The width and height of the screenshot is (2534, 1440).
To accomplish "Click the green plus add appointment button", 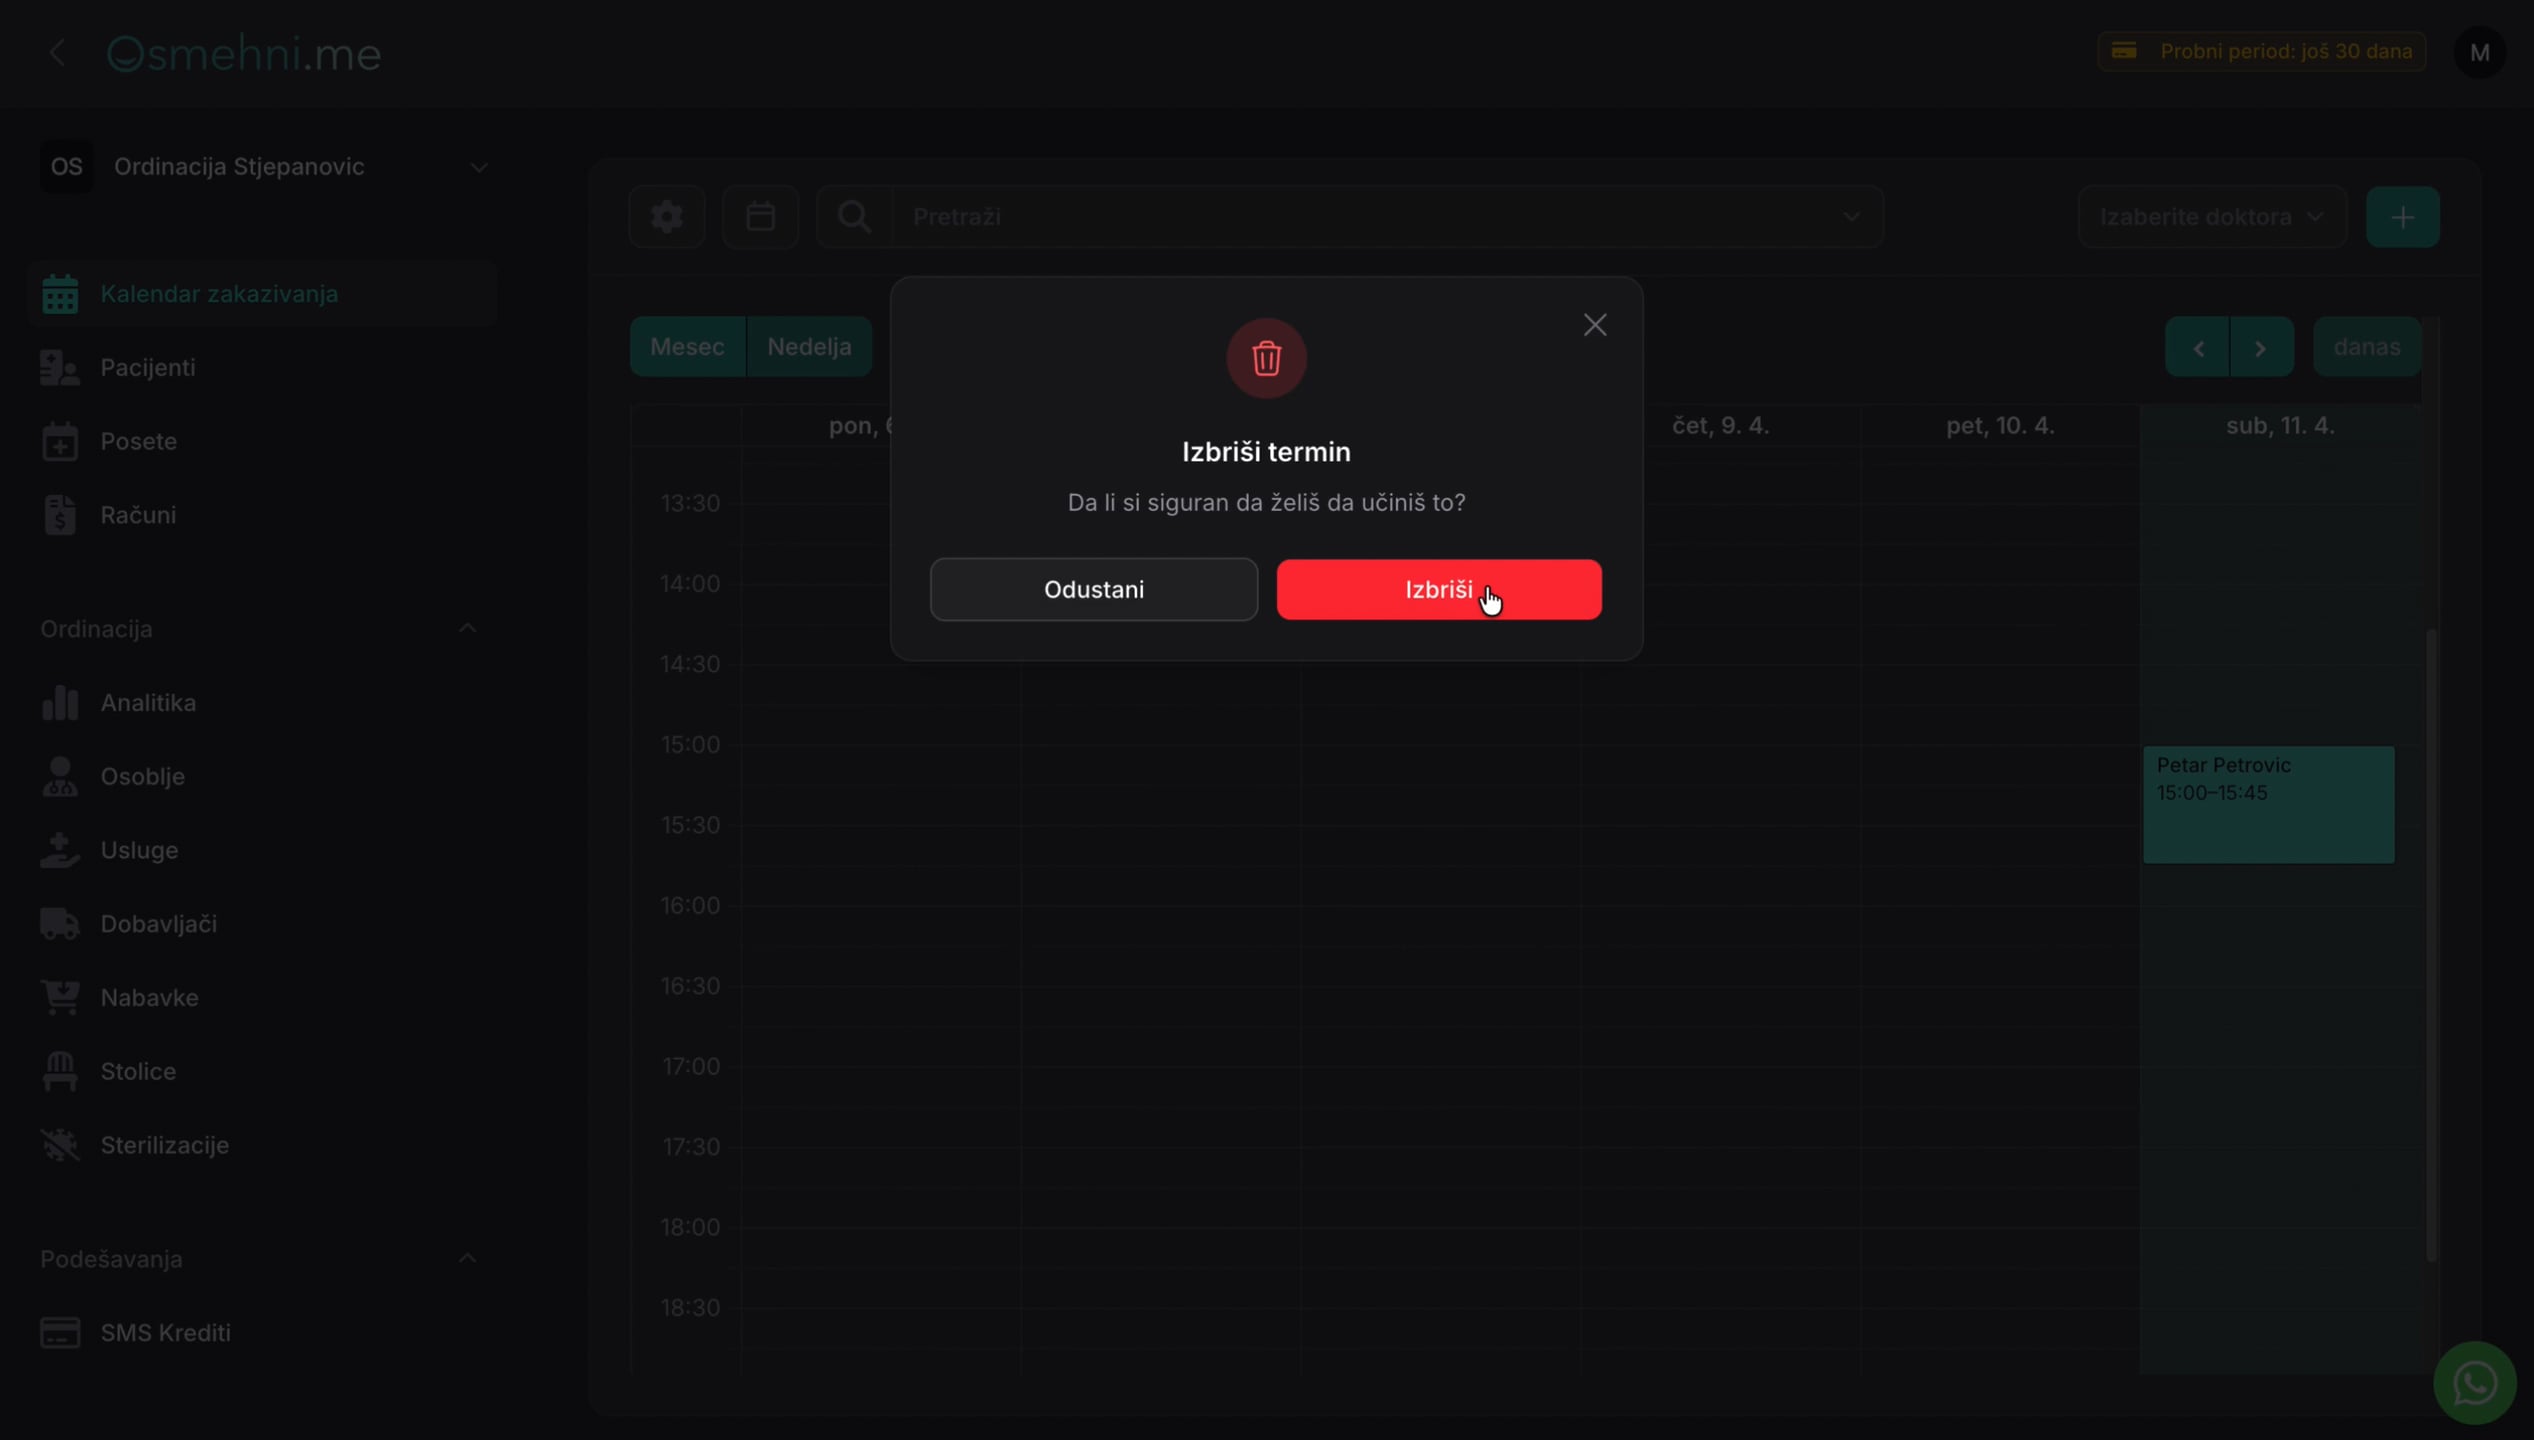I will point(2403,217).
